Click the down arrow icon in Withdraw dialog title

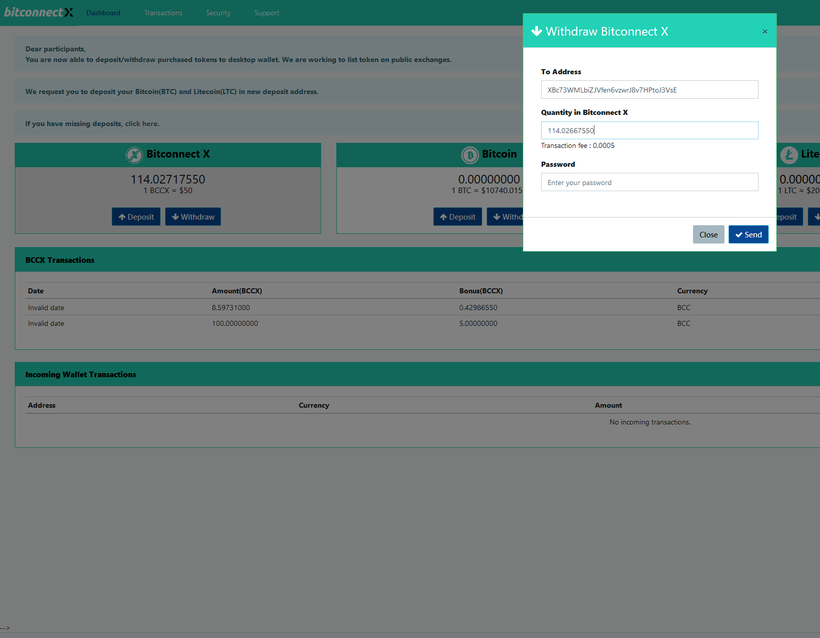click(x=536, y=31)
